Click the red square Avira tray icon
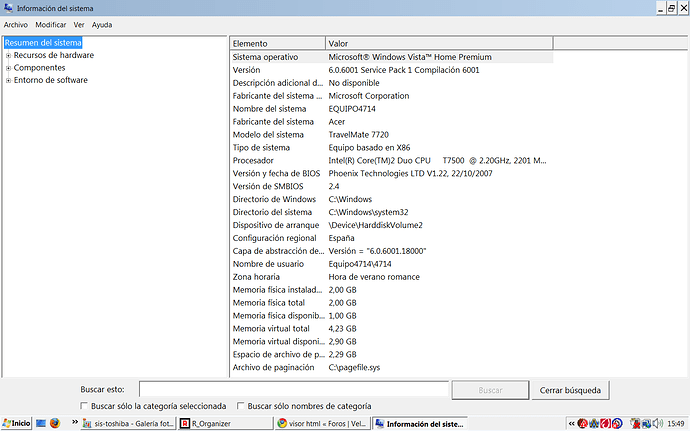 click(x=606, y=424)
